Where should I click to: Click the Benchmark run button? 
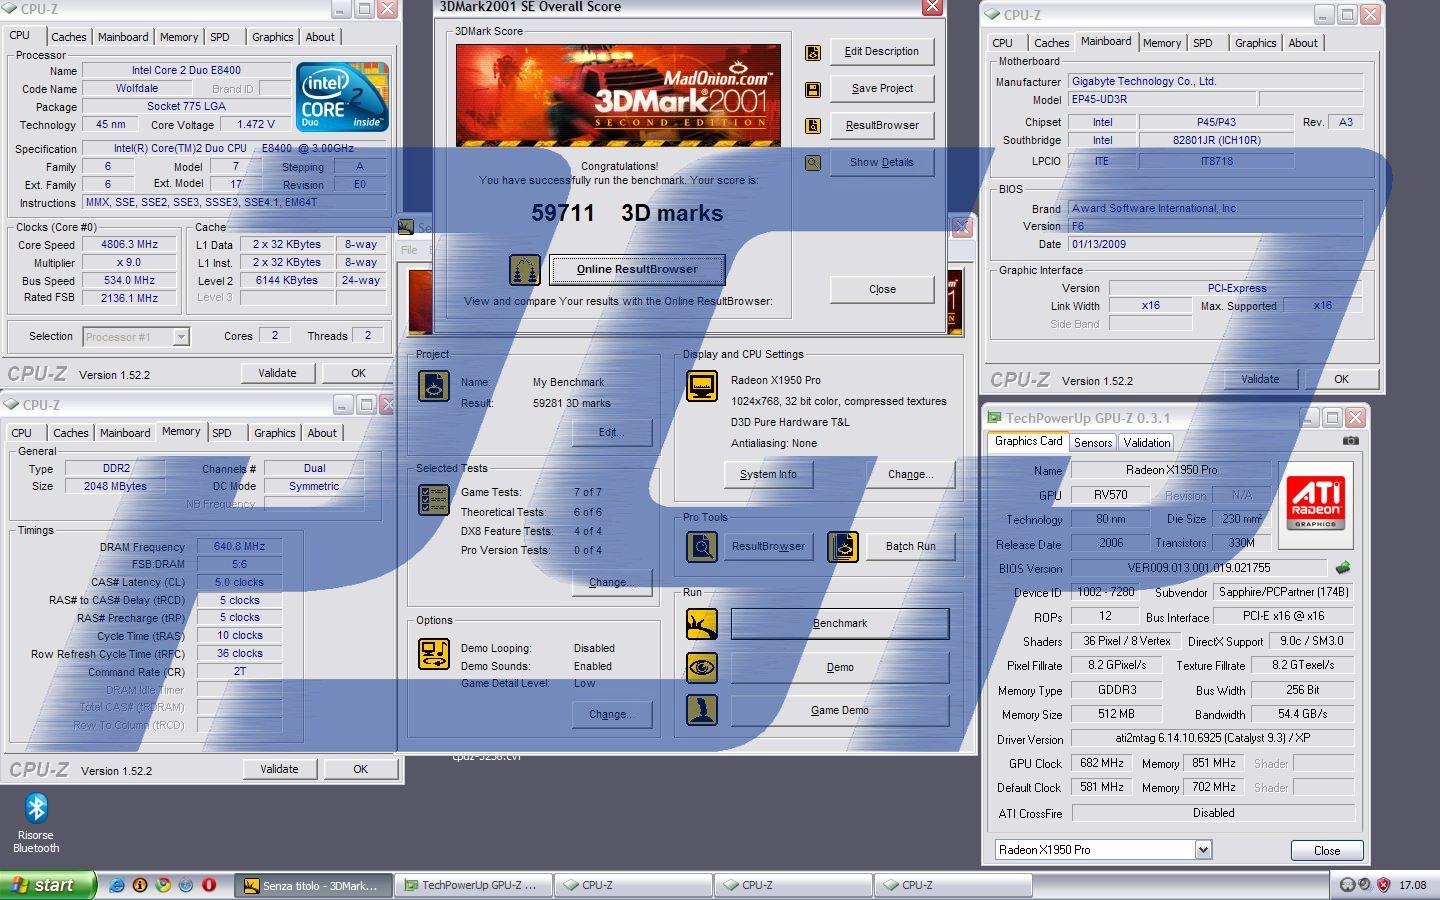pyautogui.click(x=840, y=624)
